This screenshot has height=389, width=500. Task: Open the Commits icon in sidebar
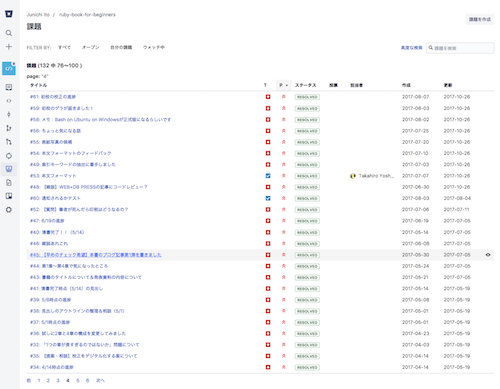[x=9, y=114]
